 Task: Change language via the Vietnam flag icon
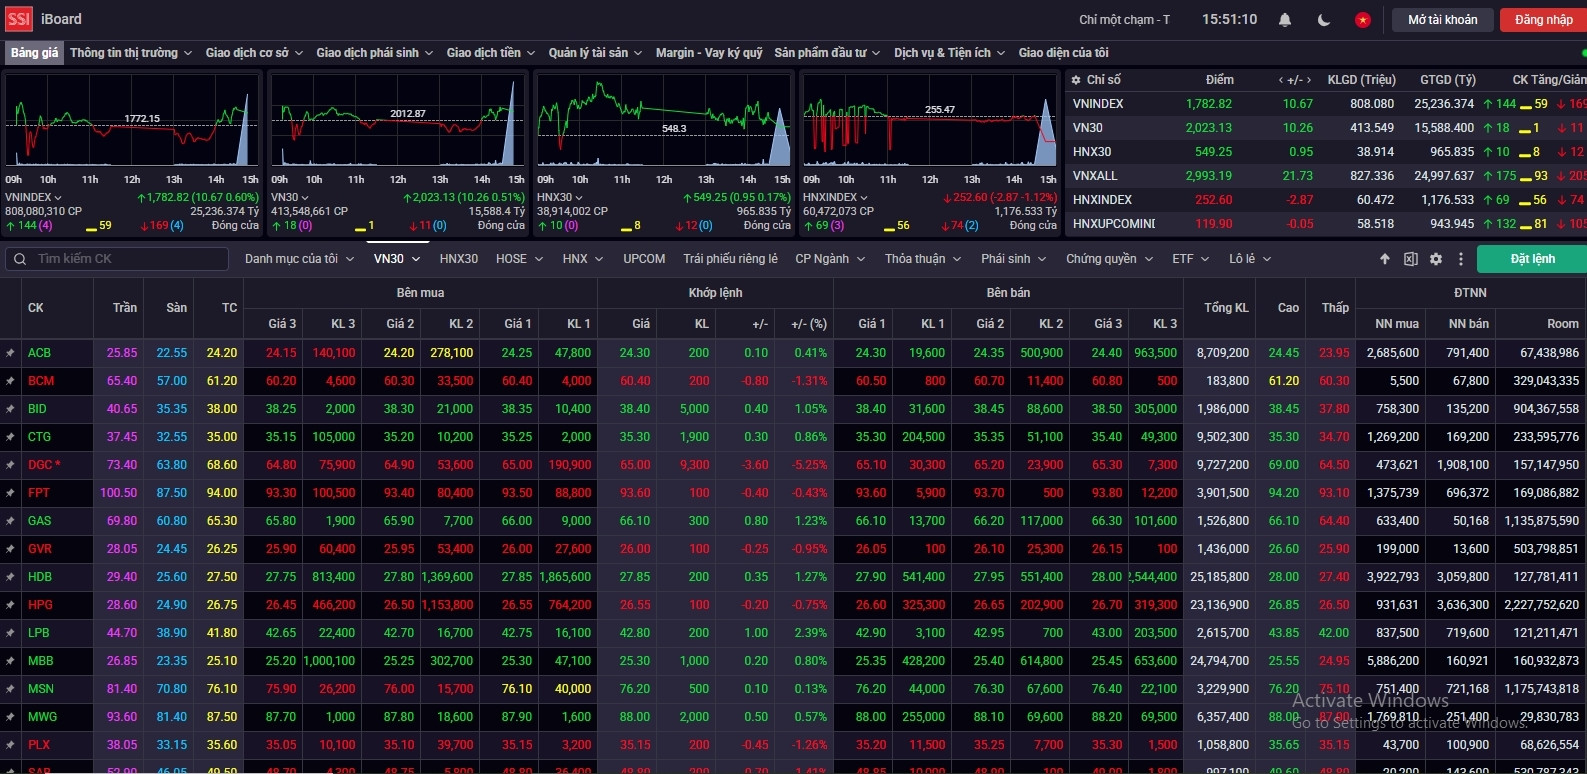1362,20
